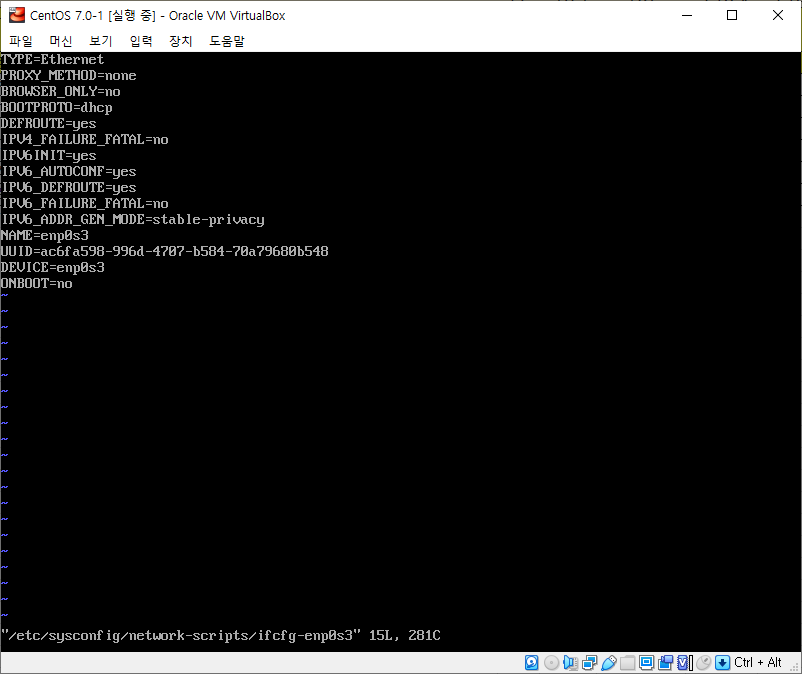
Task: Open the 입력 menu
Action: point(141,41)
